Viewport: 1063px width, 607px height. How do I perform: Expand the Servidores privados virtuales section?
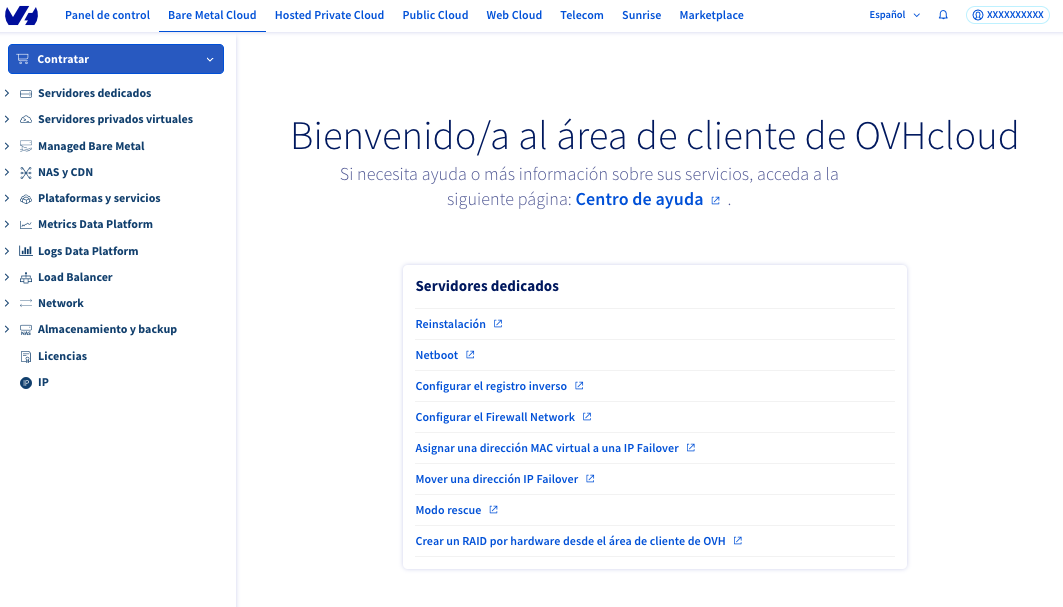click(x=7, y=118)
